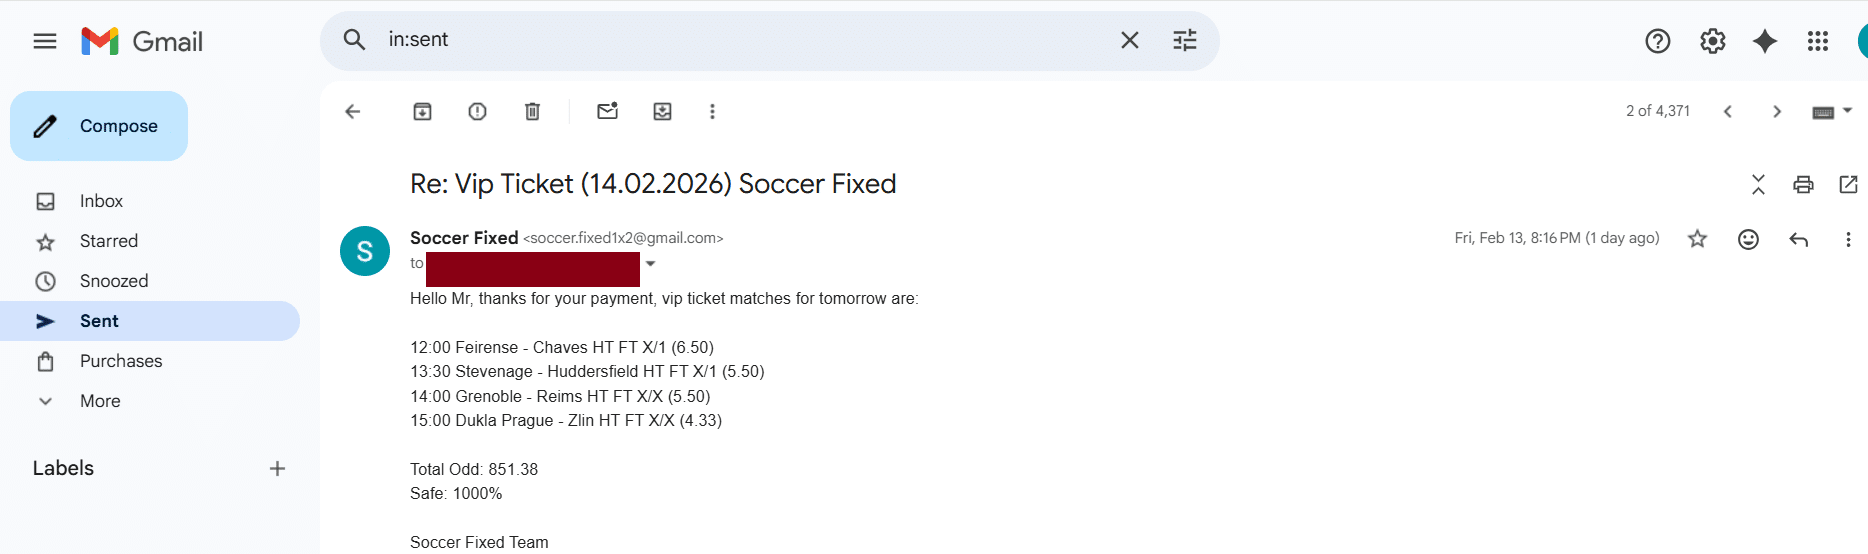Open the input tools dropdown

[x=1847, y=111]
